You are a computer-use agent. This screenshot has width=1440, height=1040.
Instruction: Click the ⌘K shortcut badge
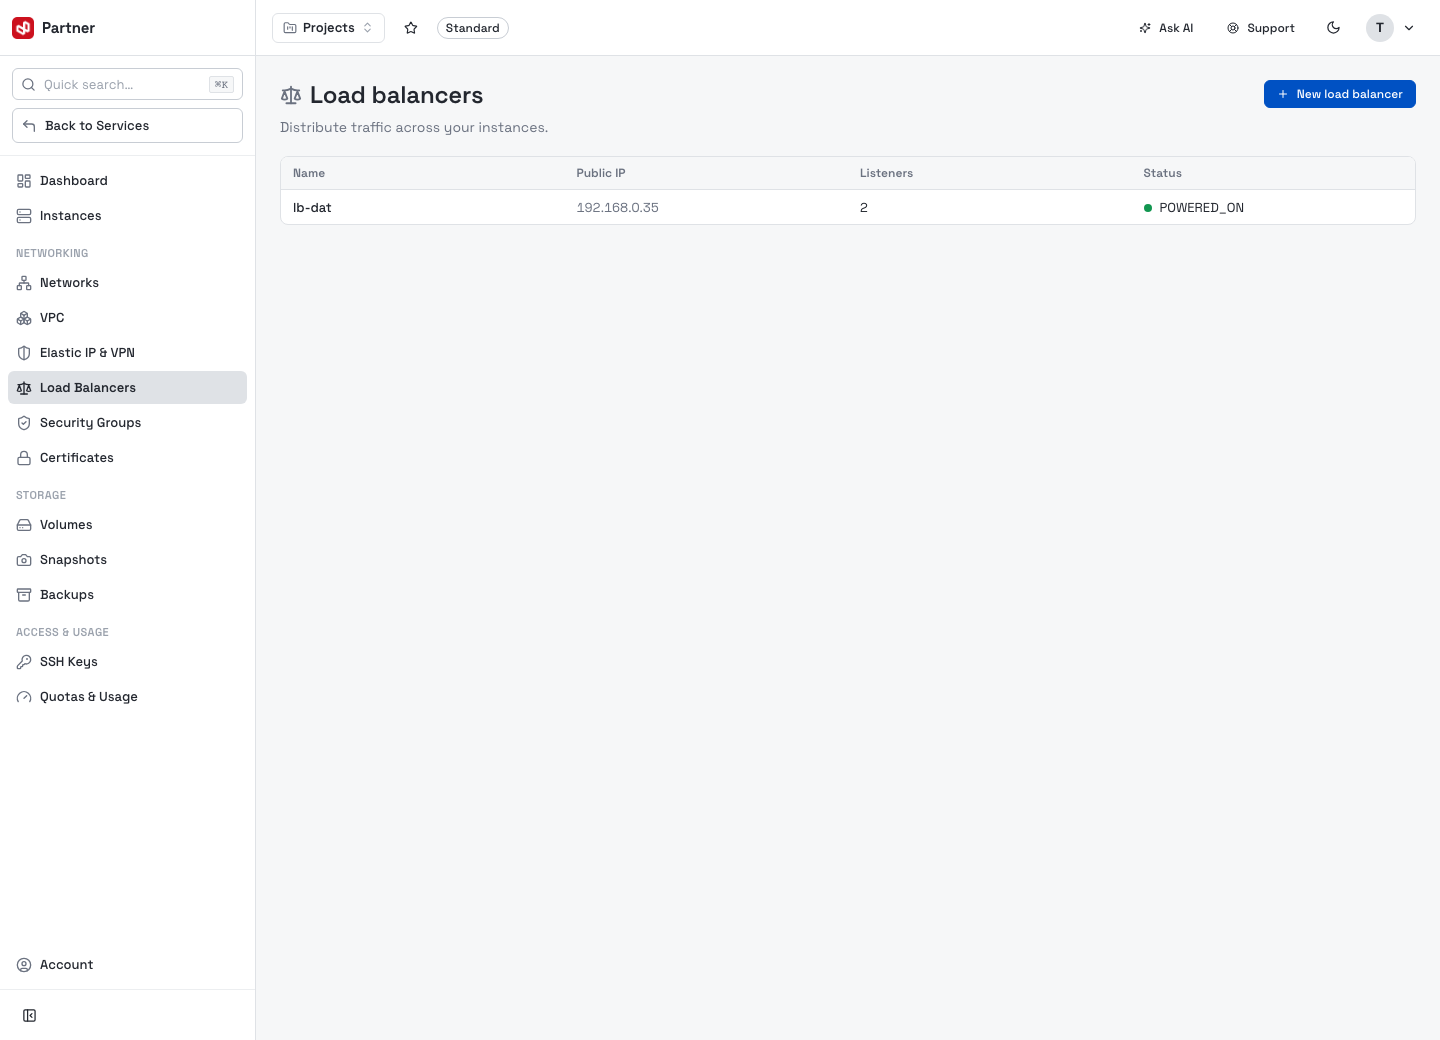(221, 85)
